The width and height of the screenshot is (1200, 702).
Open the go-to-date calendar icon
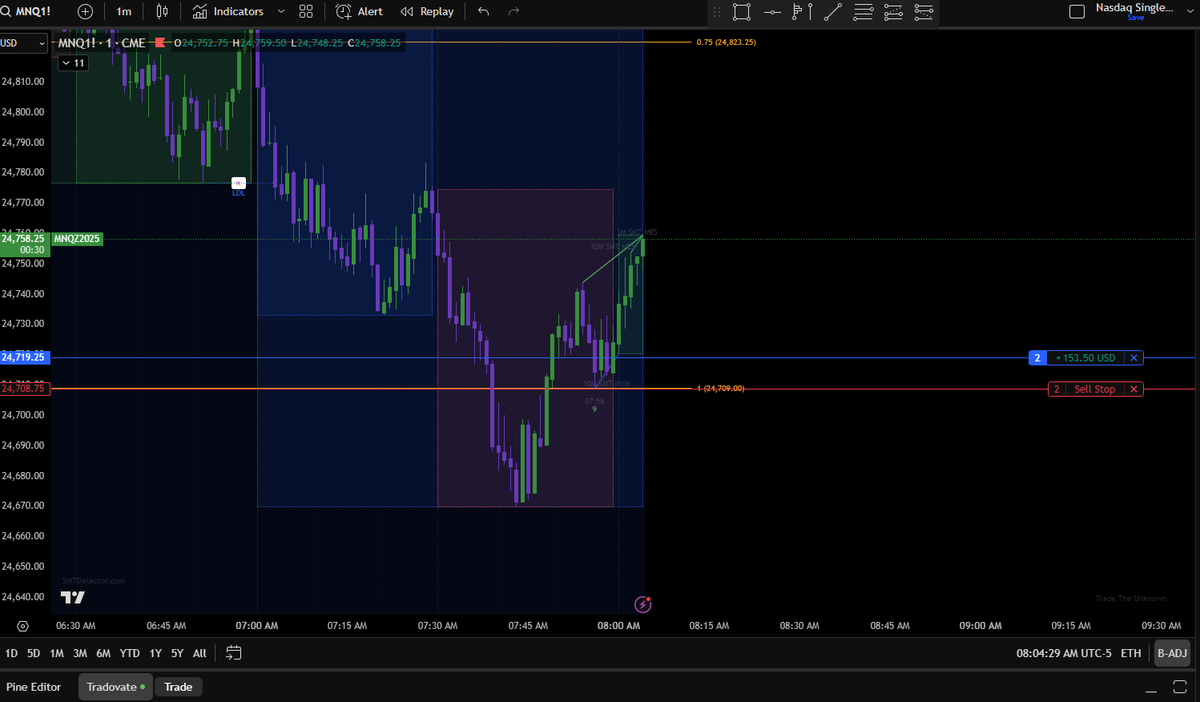tap(233, 653)
